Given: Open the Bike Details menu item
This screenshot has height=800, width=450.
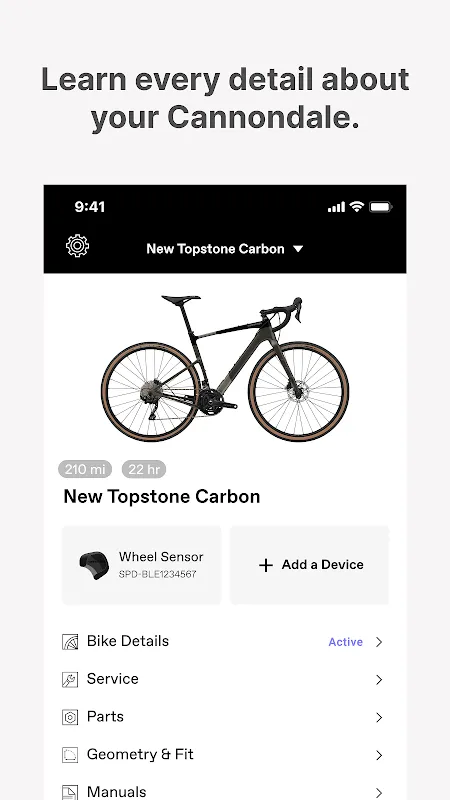Looking at the screenshot, I should coord(225,642).
